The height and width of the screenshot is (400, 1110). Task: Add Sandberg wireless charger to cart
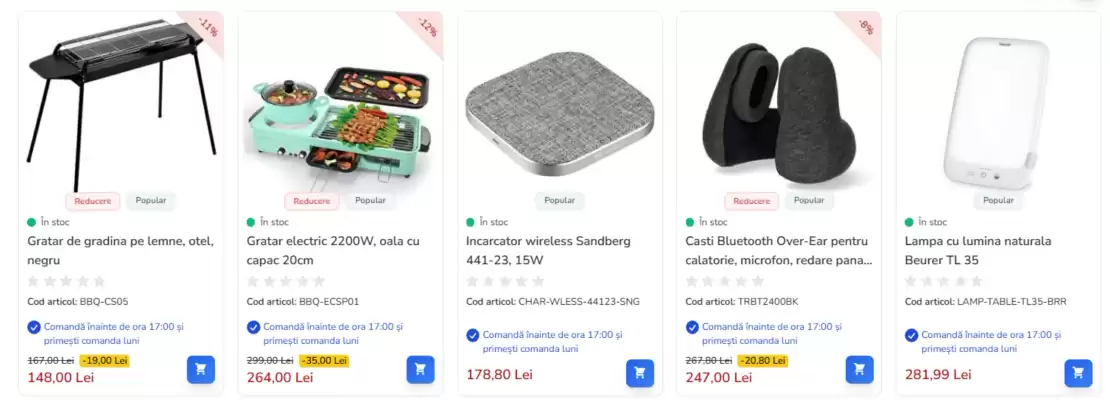[x=640, y=373]
